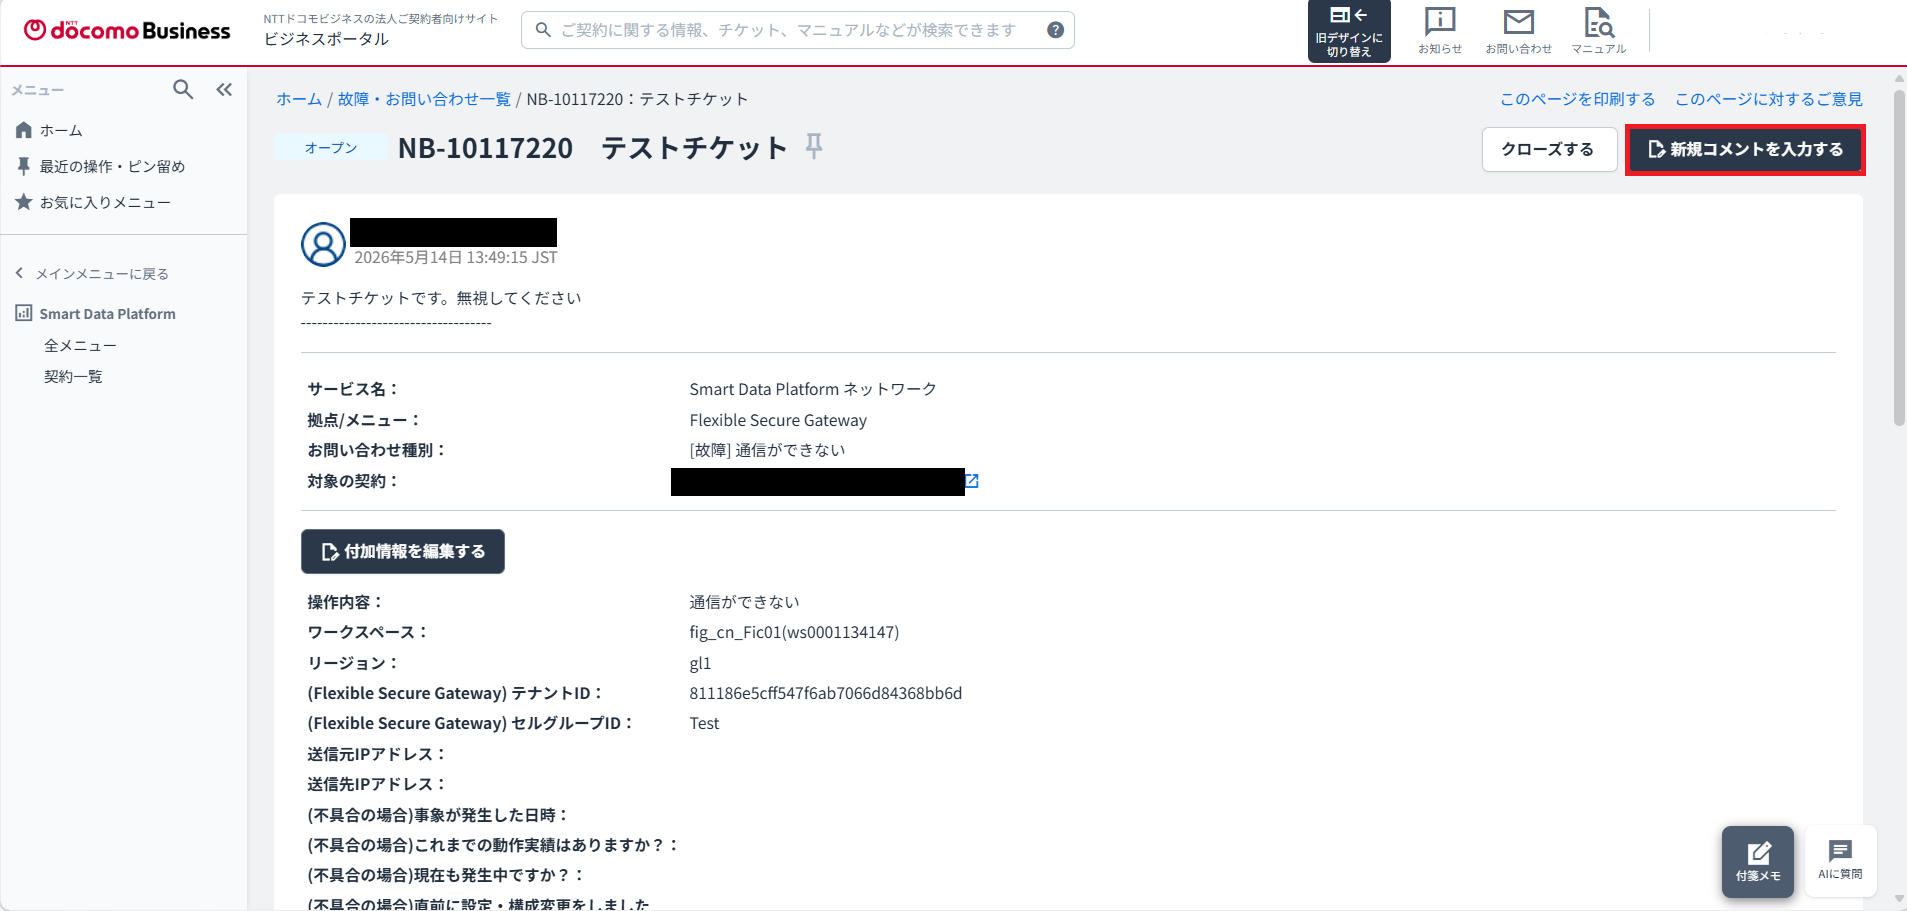Click the クローズする button
The image size is (1907, 911).
pos(1548,149)
